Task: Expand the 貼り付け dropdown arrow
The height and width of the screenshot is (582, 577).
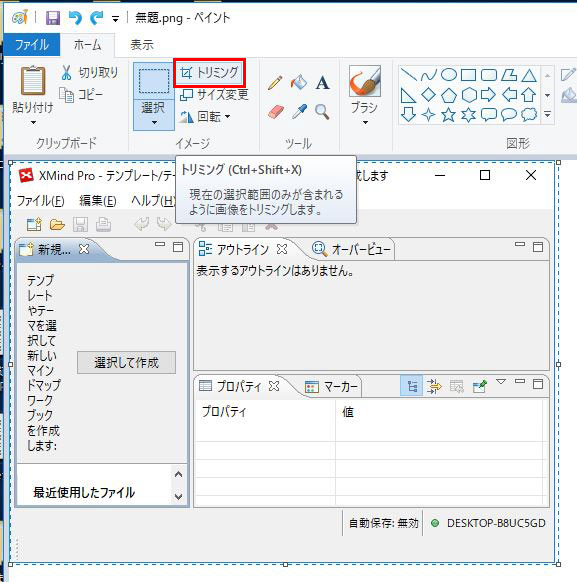Action: [33, 122]
